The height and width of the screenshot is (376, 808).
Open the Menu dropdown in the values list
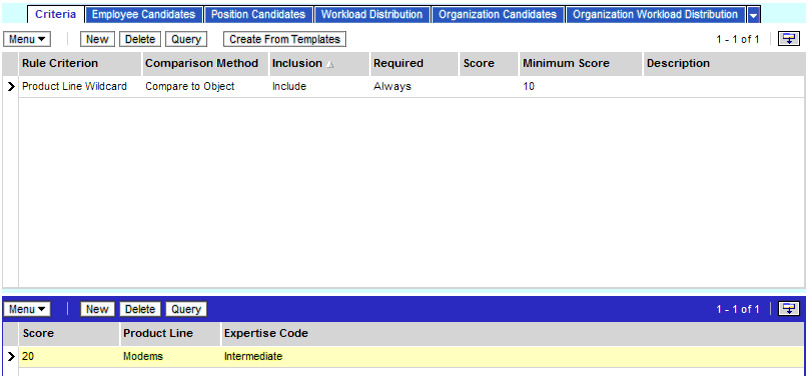click(x=27, y=309)
